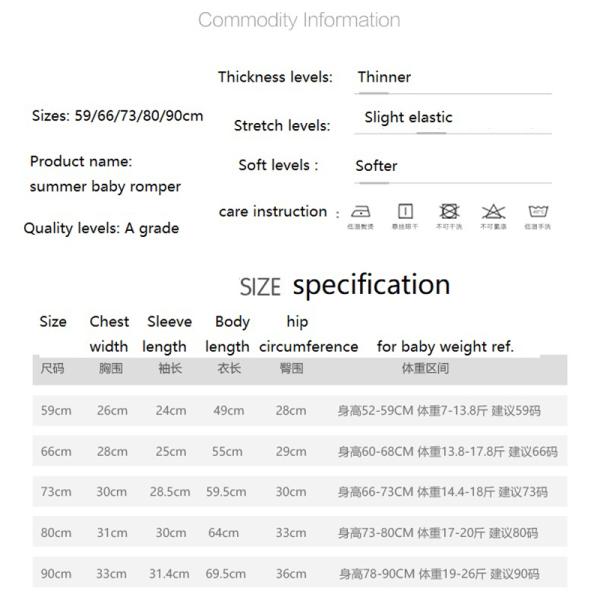Click the 80cm size row label

click(56, 533)
